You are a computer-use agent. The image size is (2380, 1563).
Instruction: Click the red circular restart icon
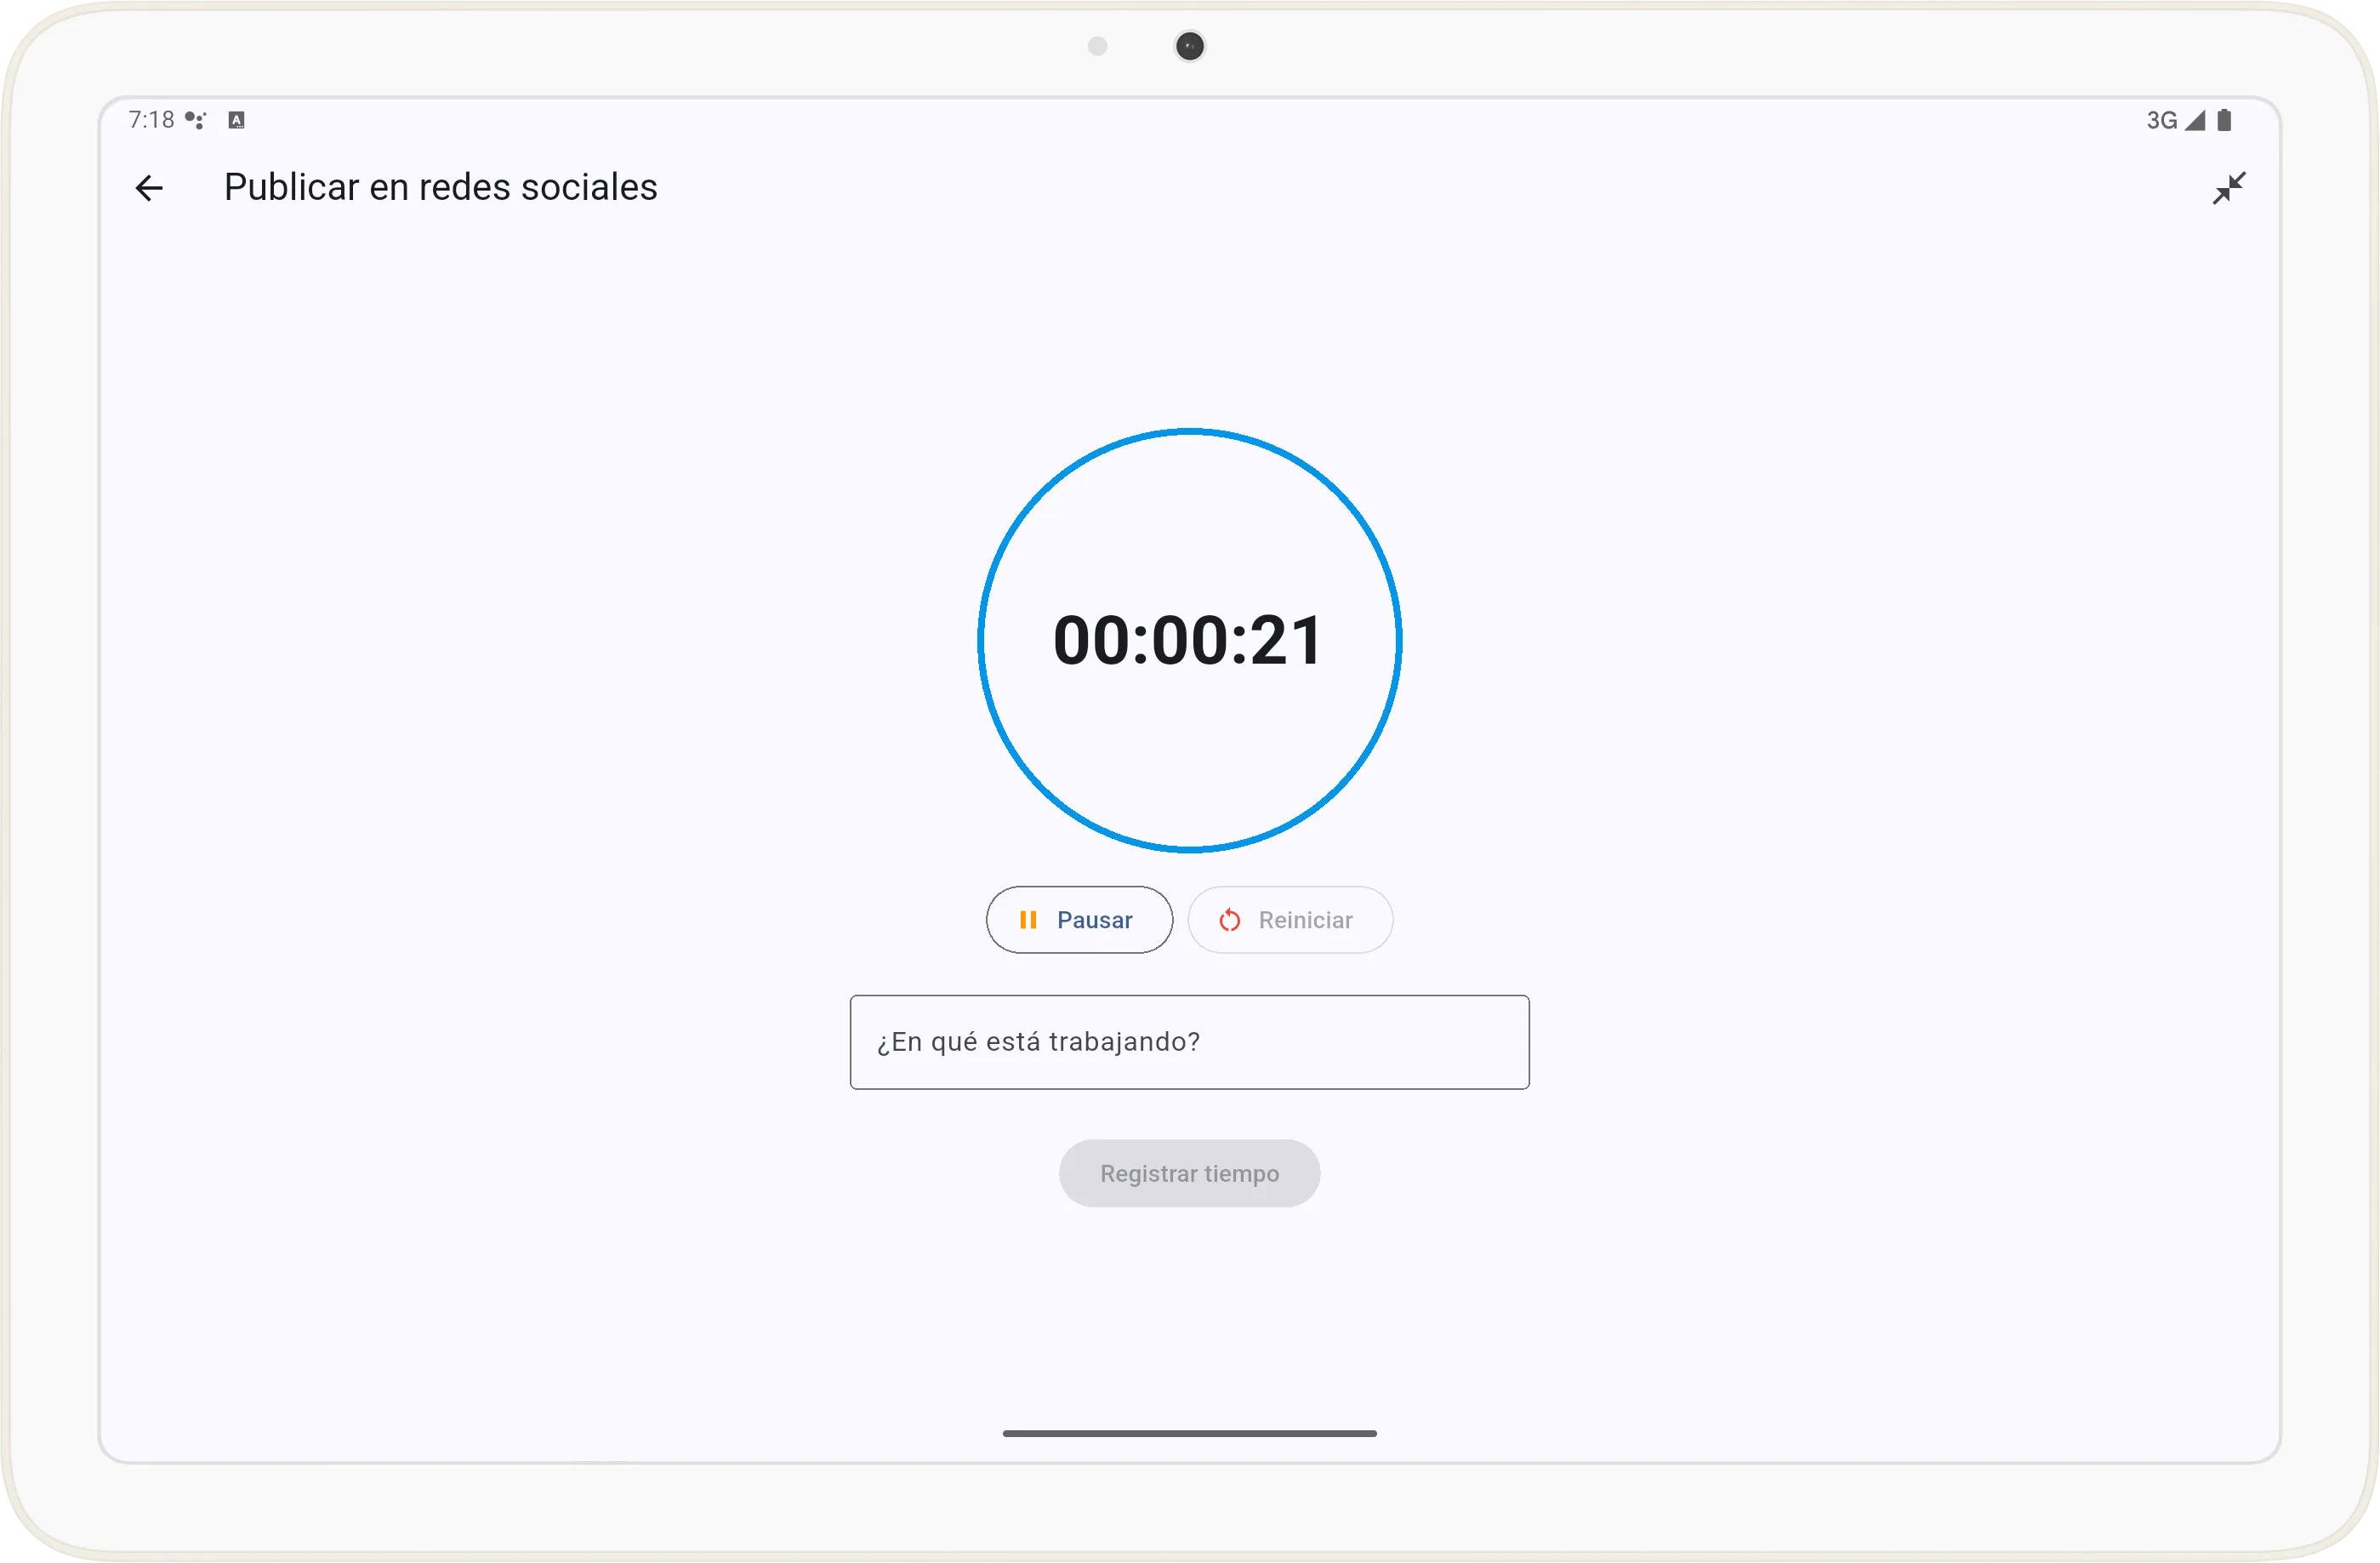coord(1230,920)
